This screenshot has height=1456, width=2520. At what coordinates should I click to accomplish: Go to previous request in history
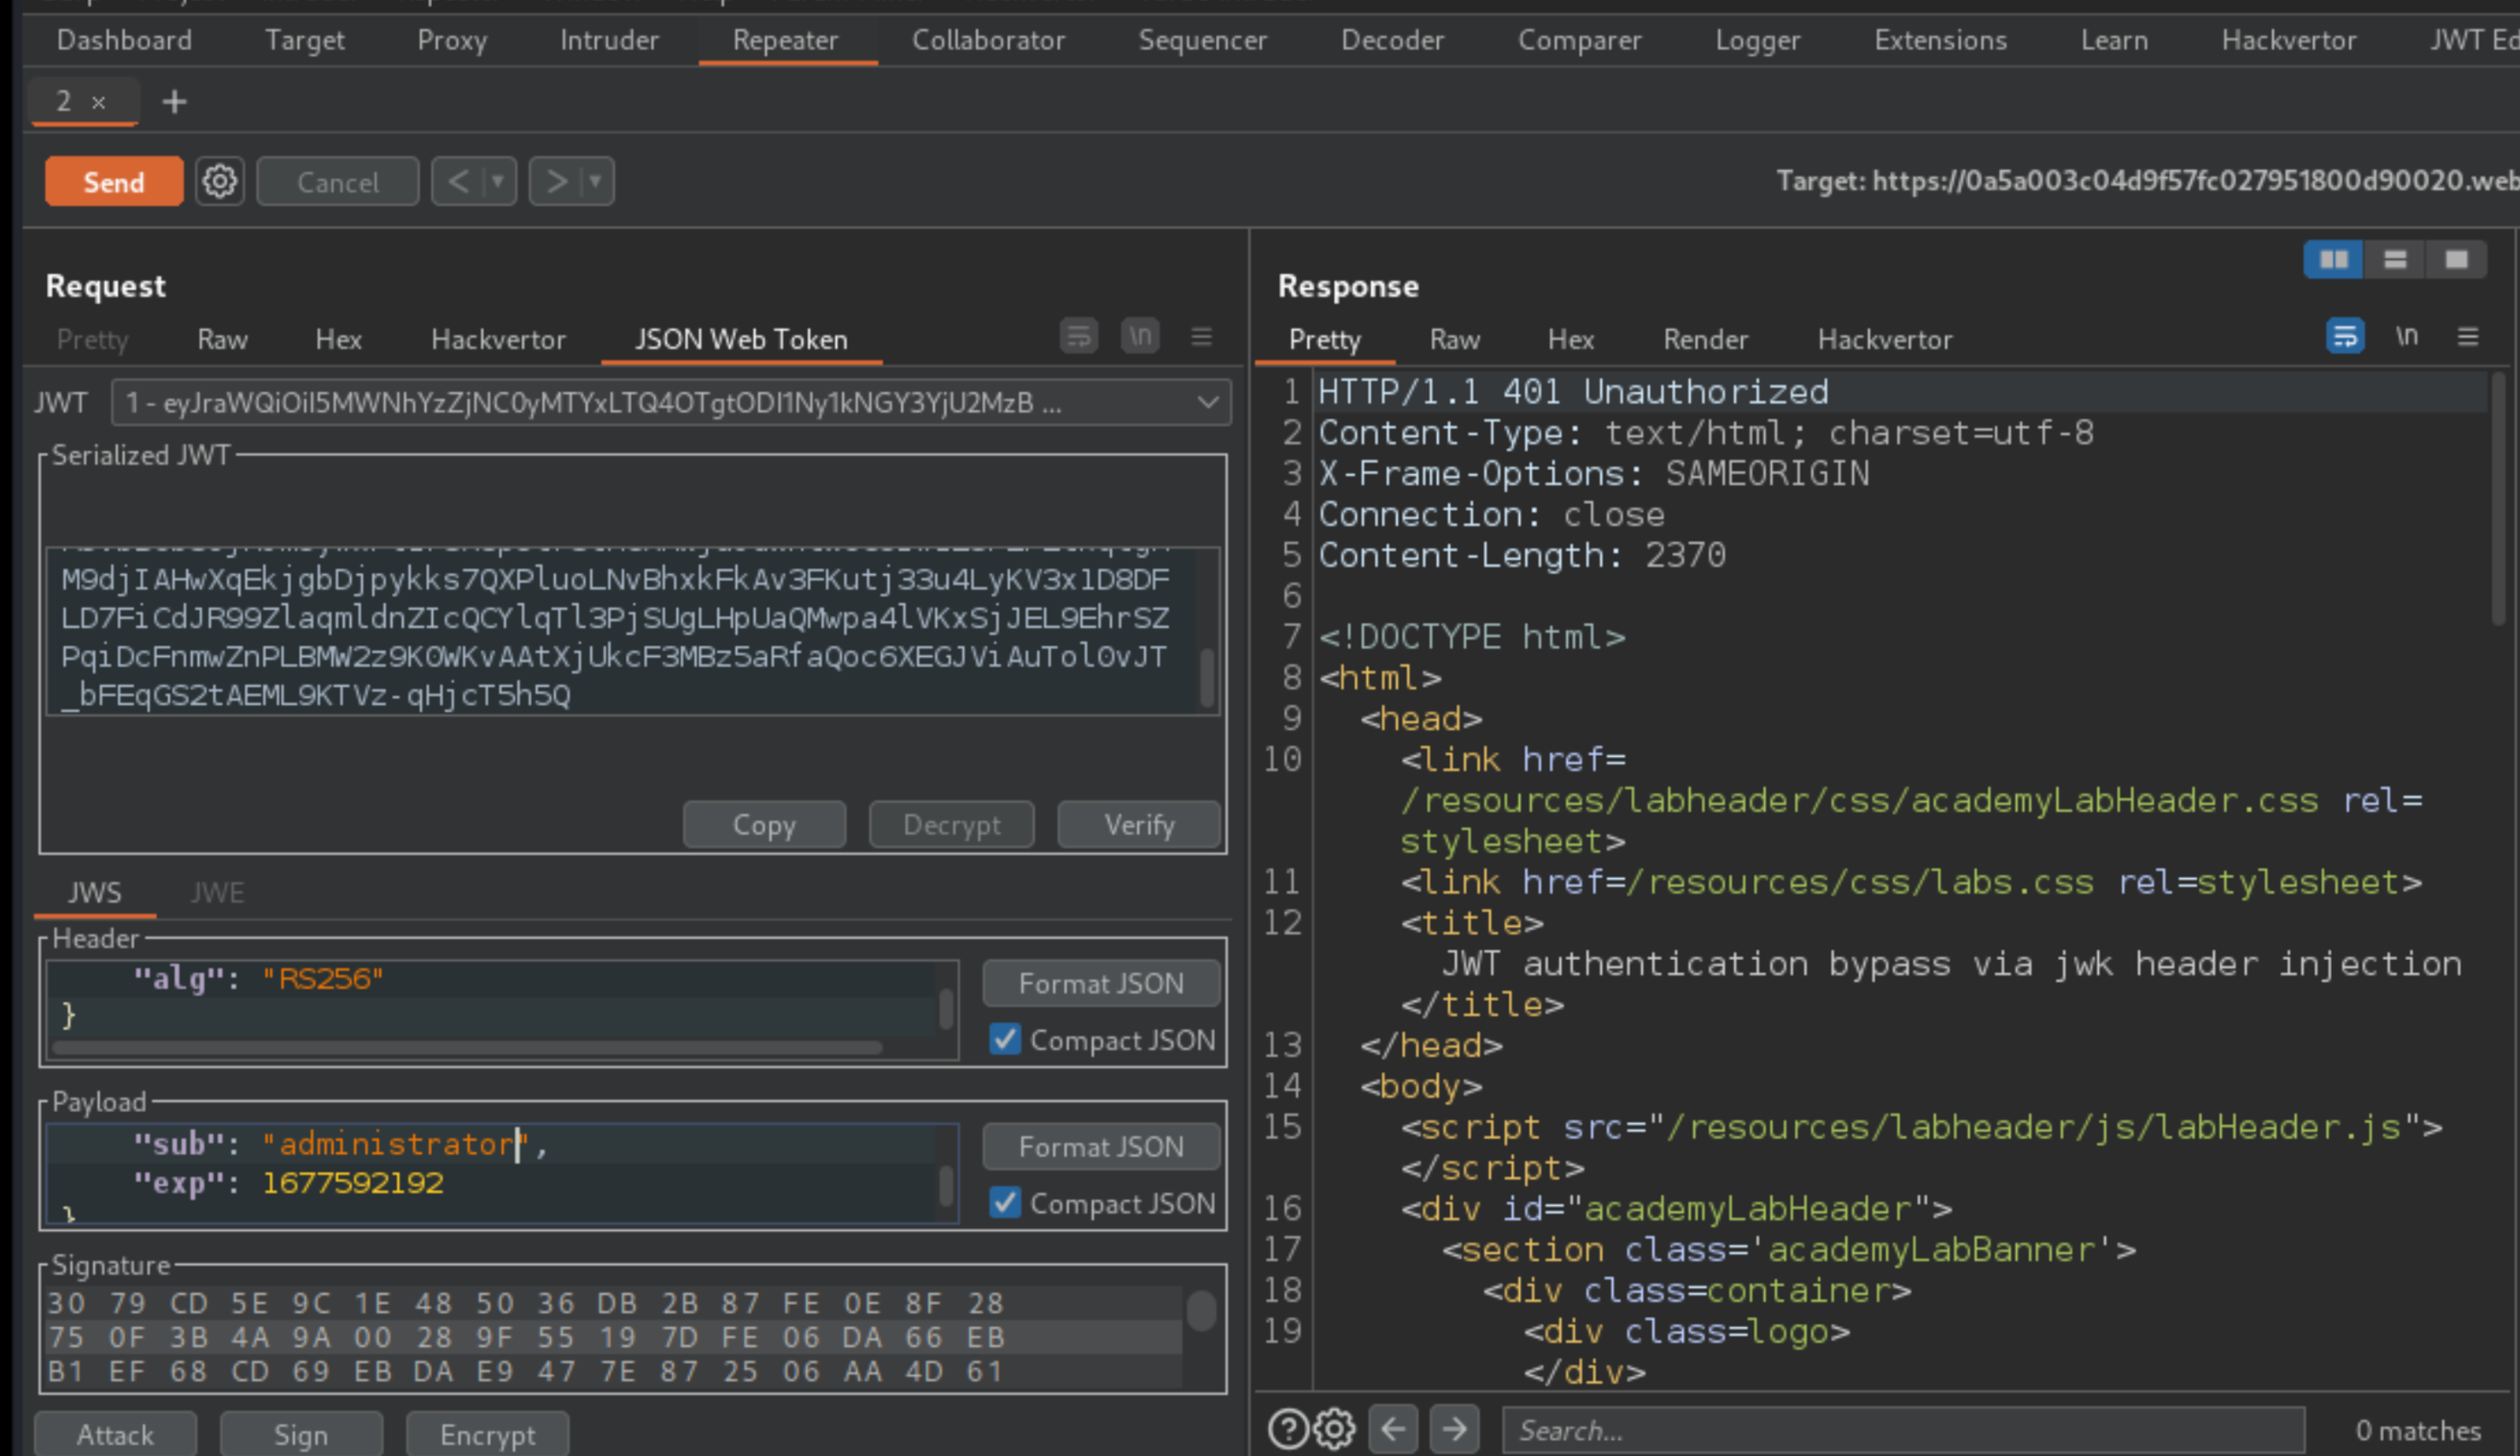coord(458,182)
